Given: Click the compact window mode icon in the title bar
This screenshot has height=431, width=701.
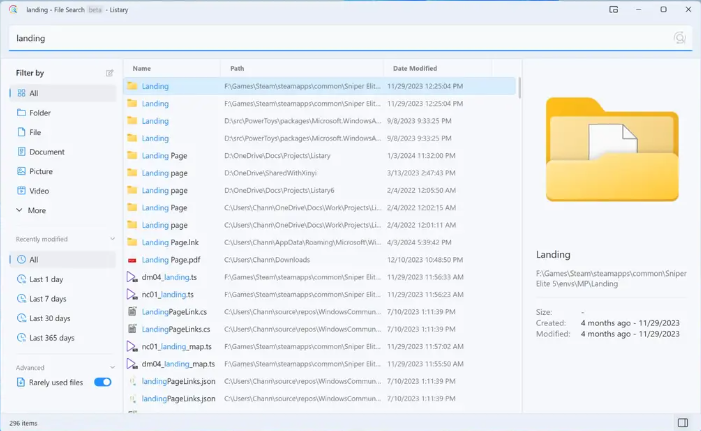Looking at the screenshot, I should pyautogui.click(x=613, y=9).
